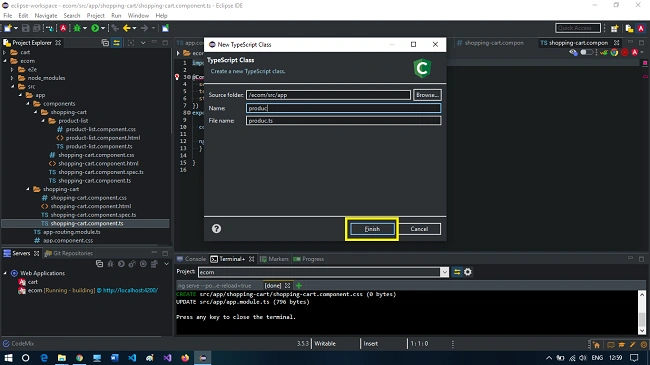The height and width of the screenshot is (365, 650).
Task: Switch to the Markers tab
Action: [274, 259]
